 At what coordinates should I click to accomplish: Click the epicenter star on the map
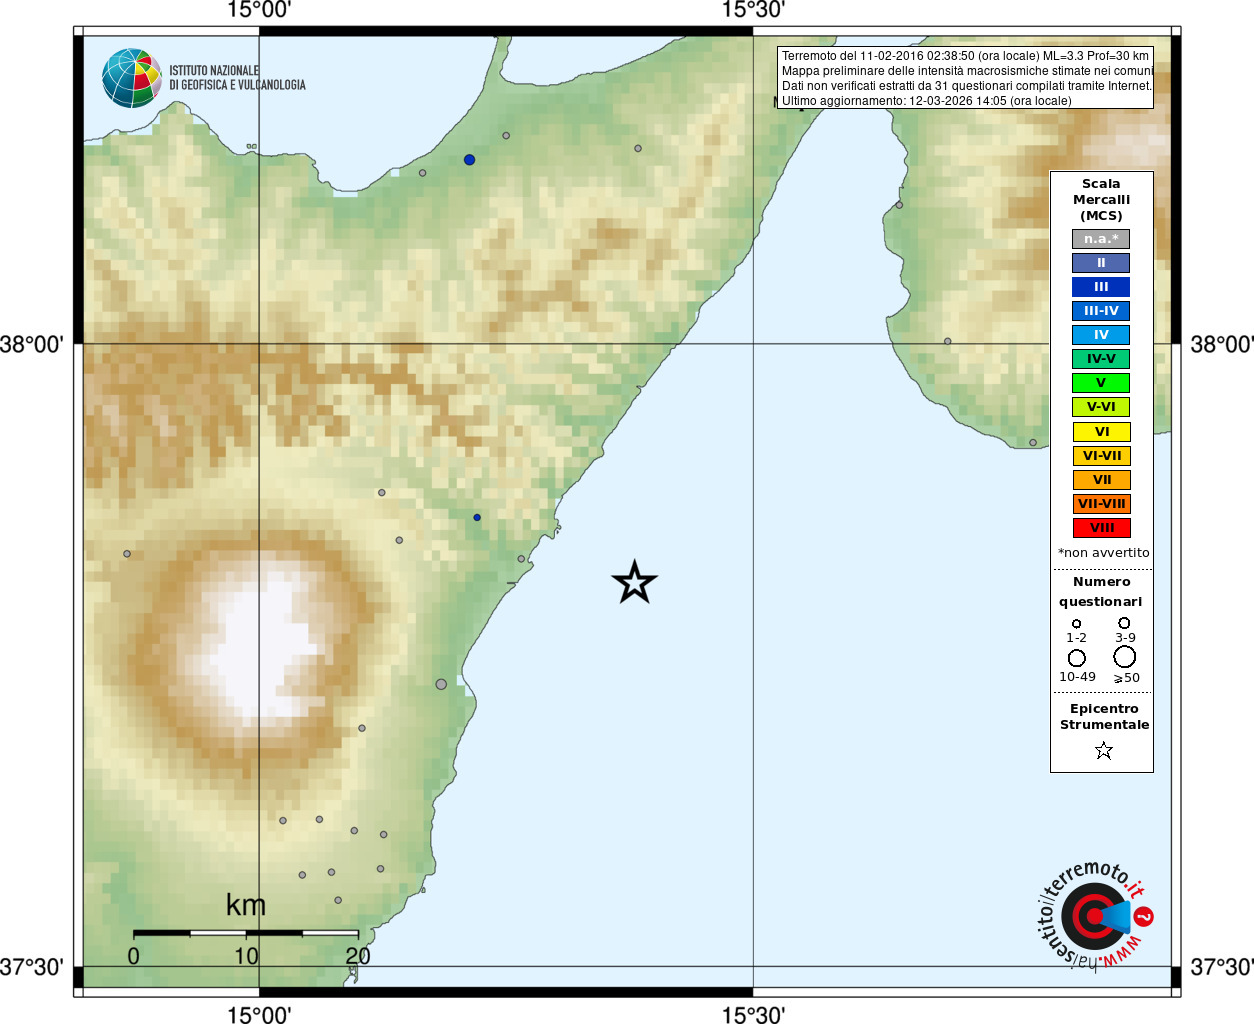click(x=635, y=582)
